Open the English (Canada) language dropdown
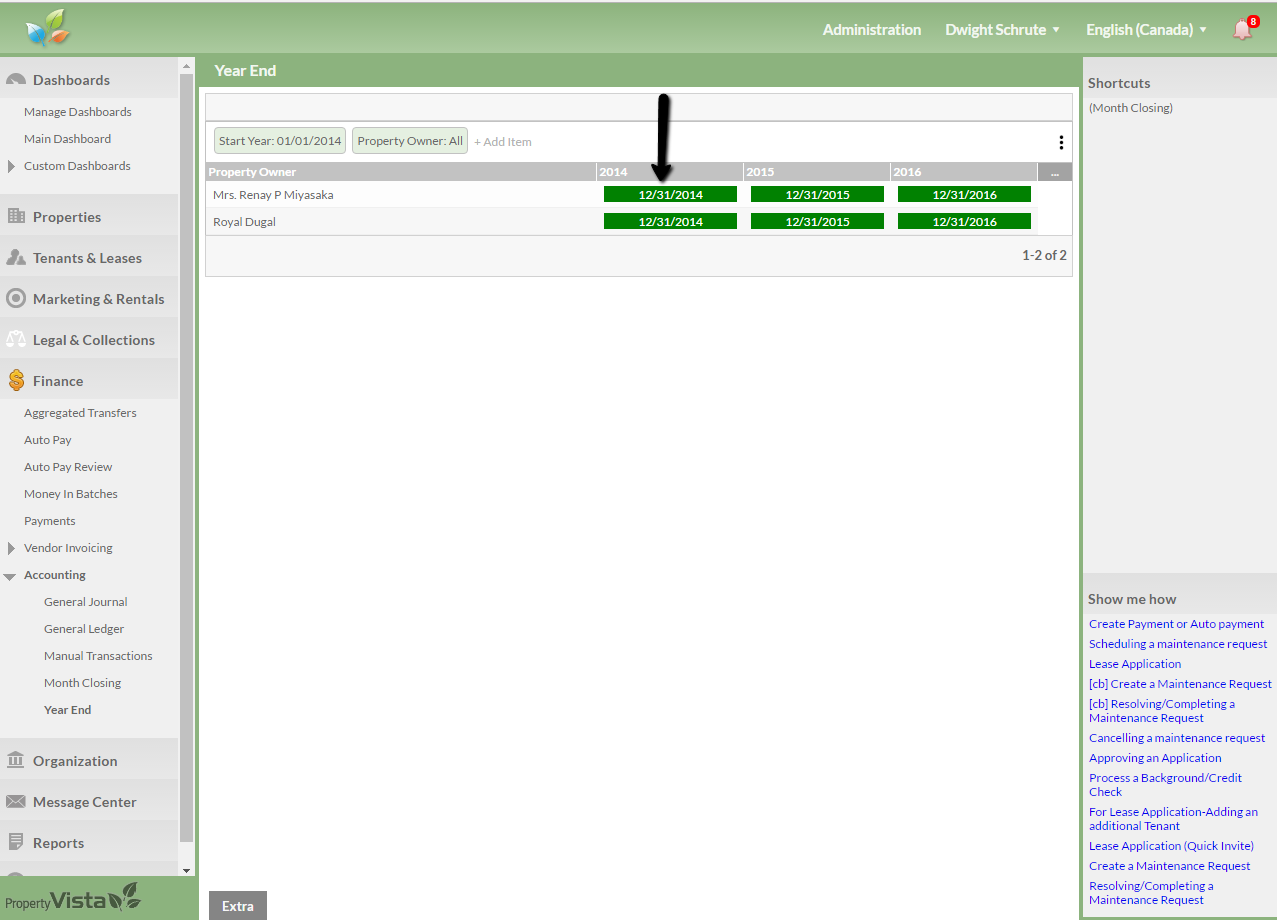This screenshot has width=1277, height=920. coord(1146,30)
